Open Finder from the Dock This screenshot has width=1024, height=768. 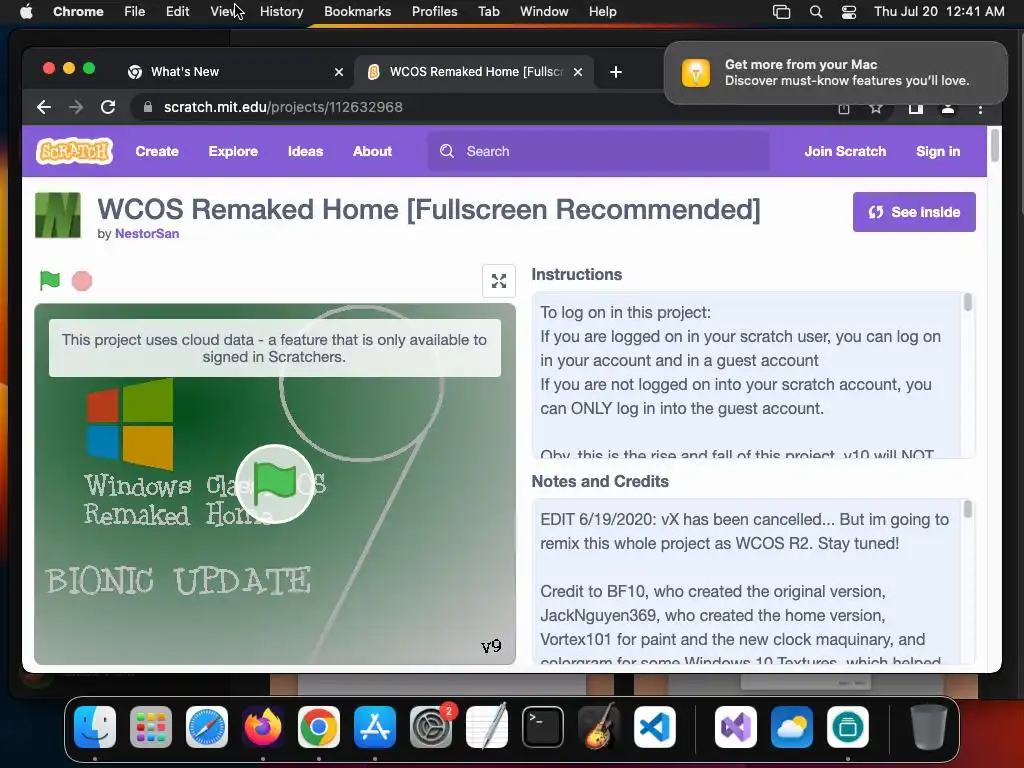95,727
